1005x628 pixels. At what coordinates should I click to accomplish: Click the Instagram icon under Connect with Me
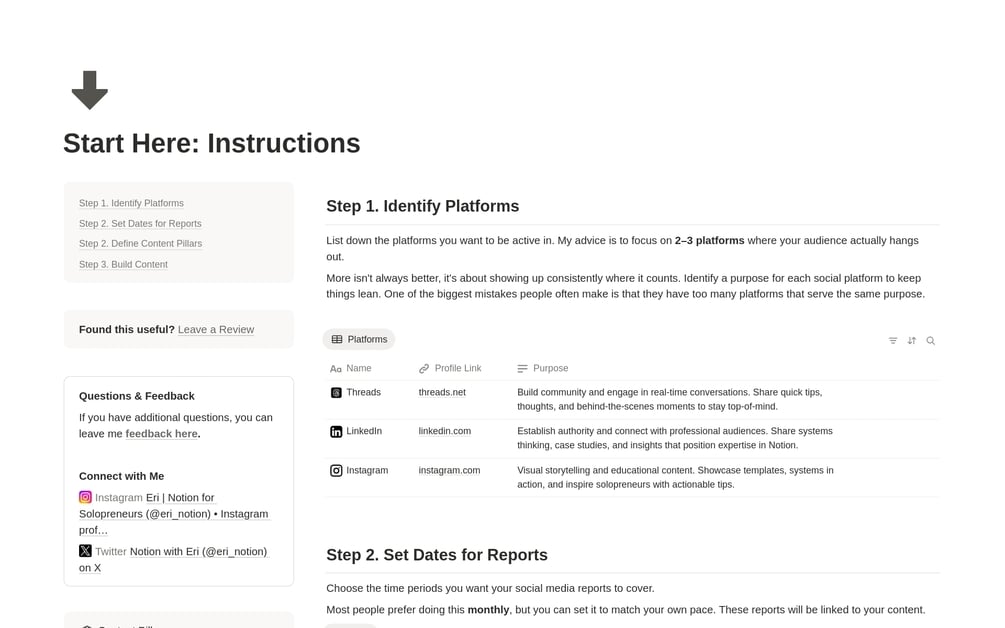pyautogui.click(x=85, y=497)
